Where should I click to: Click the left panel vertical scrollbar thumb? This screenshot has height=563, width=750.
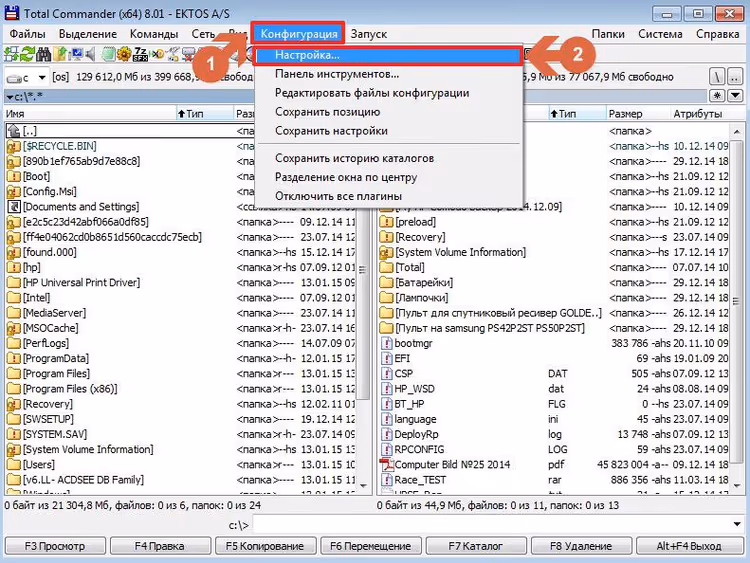(x=363, y=269)
